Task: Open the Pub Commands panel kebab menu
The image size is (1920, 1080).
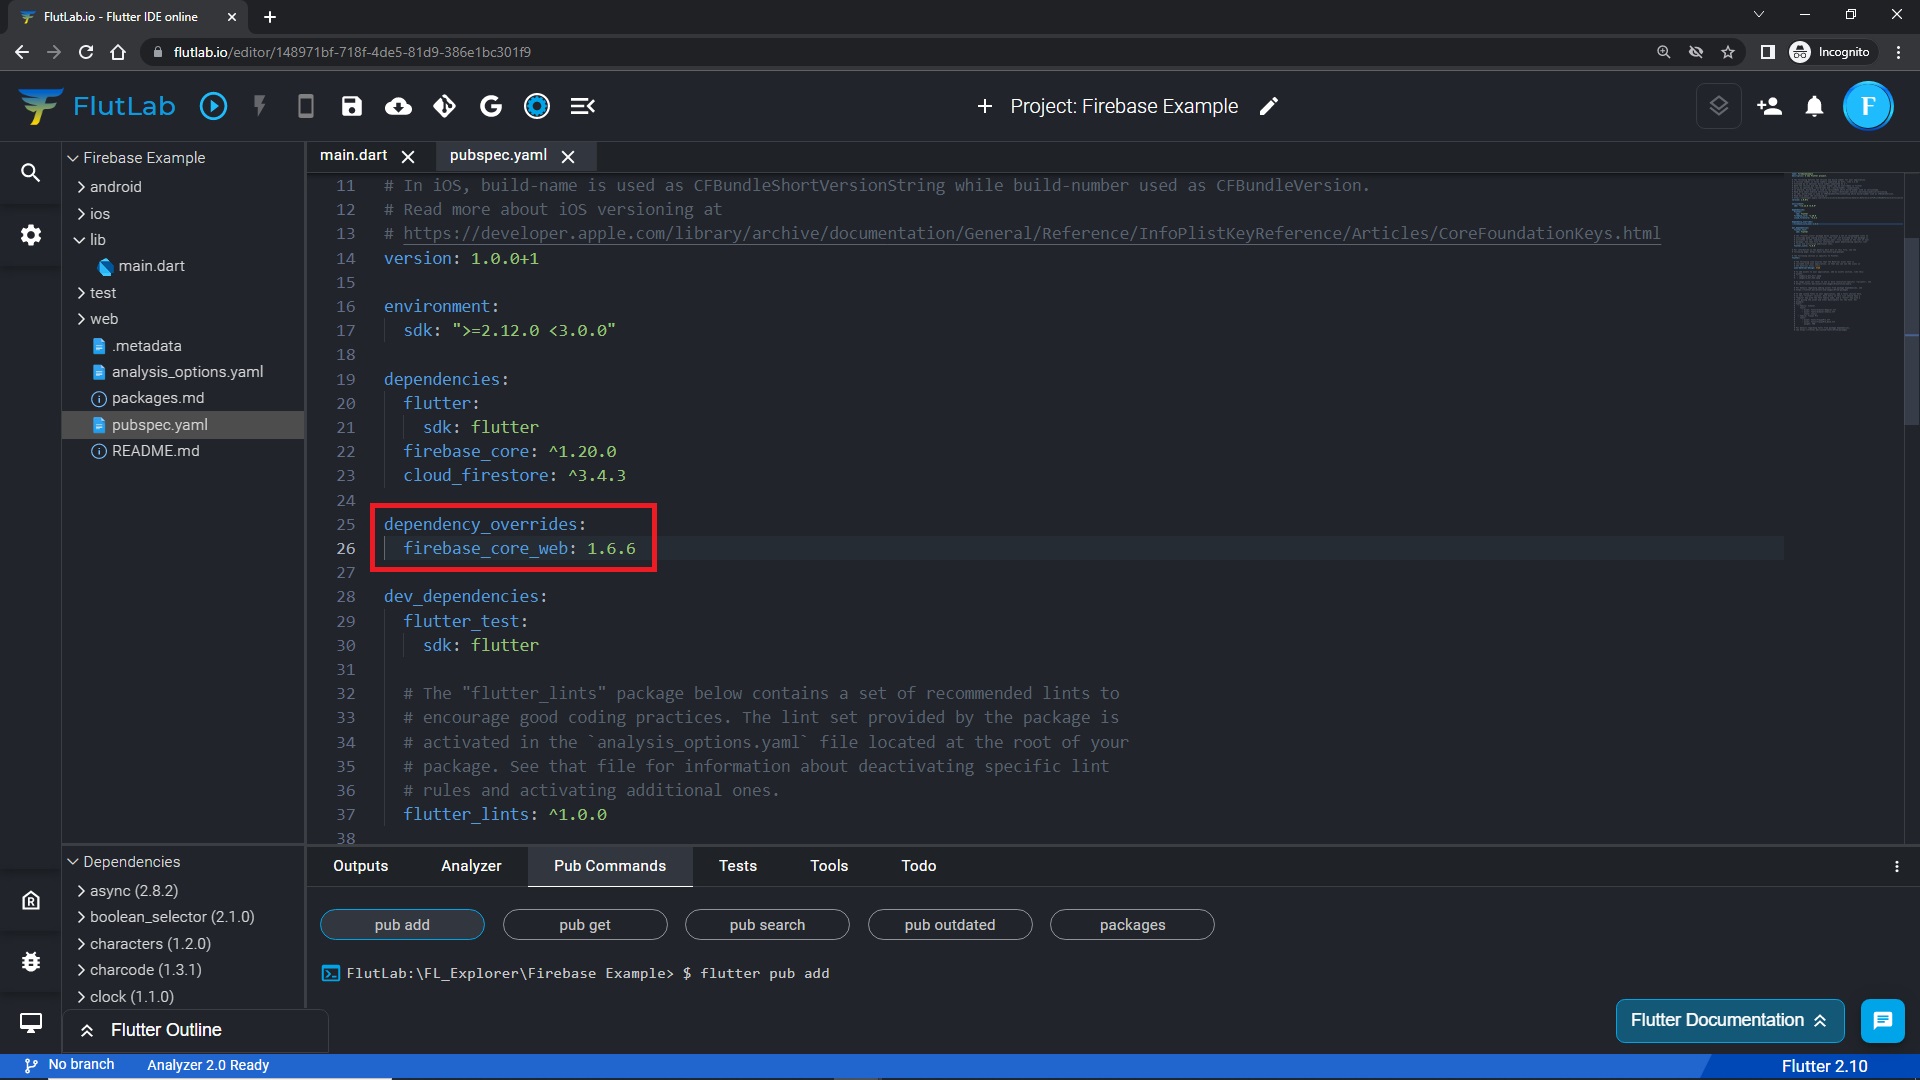Action: (x=1896, y=867)
